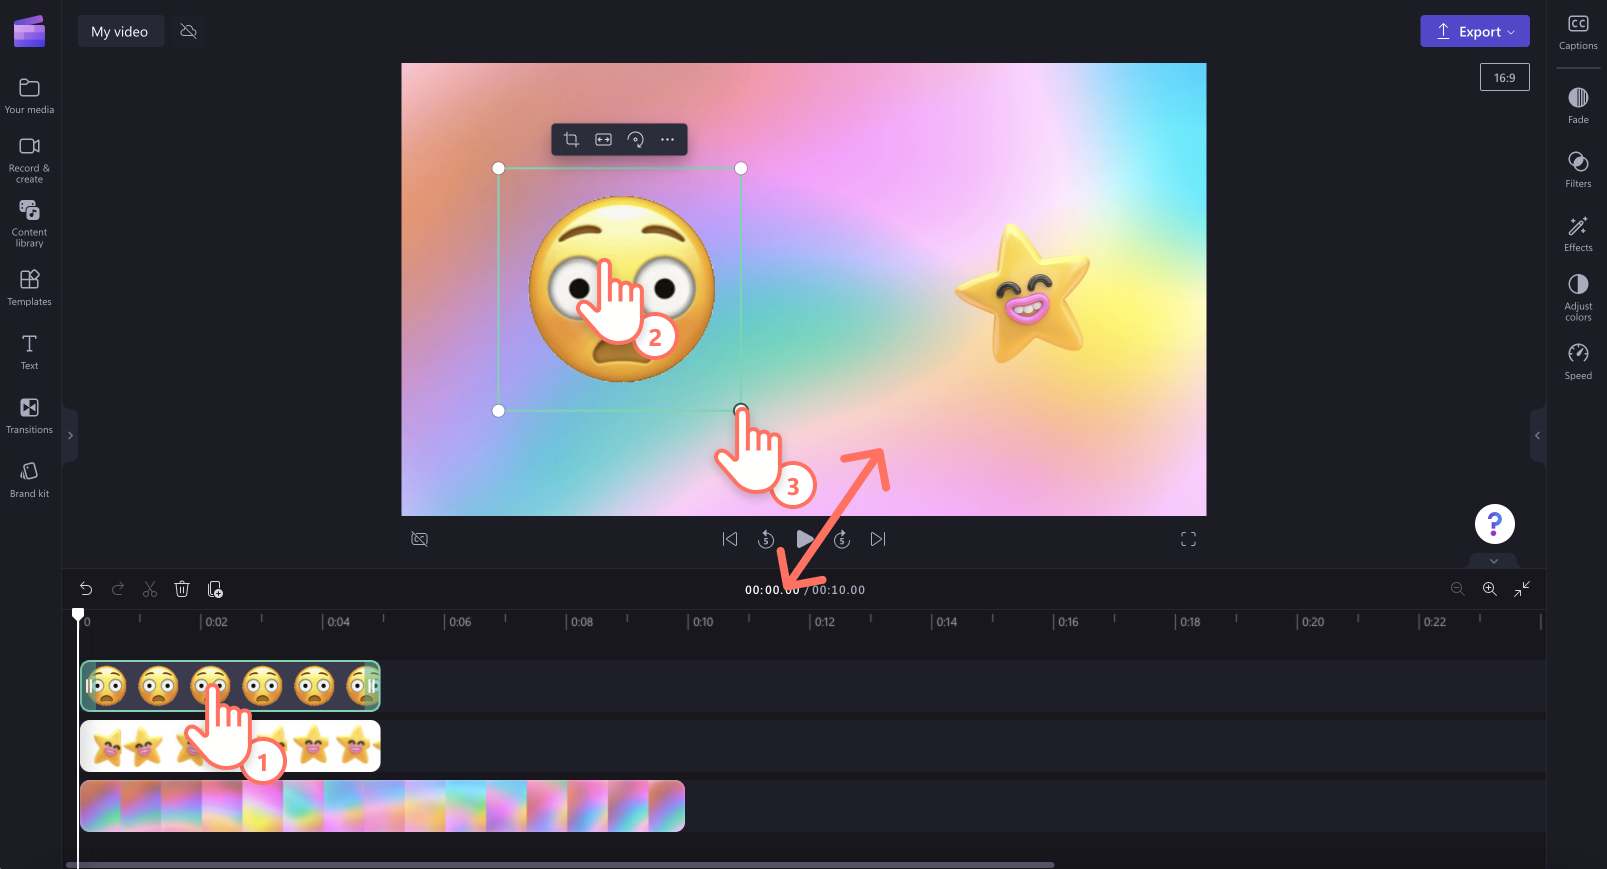This screenshot has height=869, width=1607.
Task: Open the Filters panel
Action: click(x=1578, y=169)
